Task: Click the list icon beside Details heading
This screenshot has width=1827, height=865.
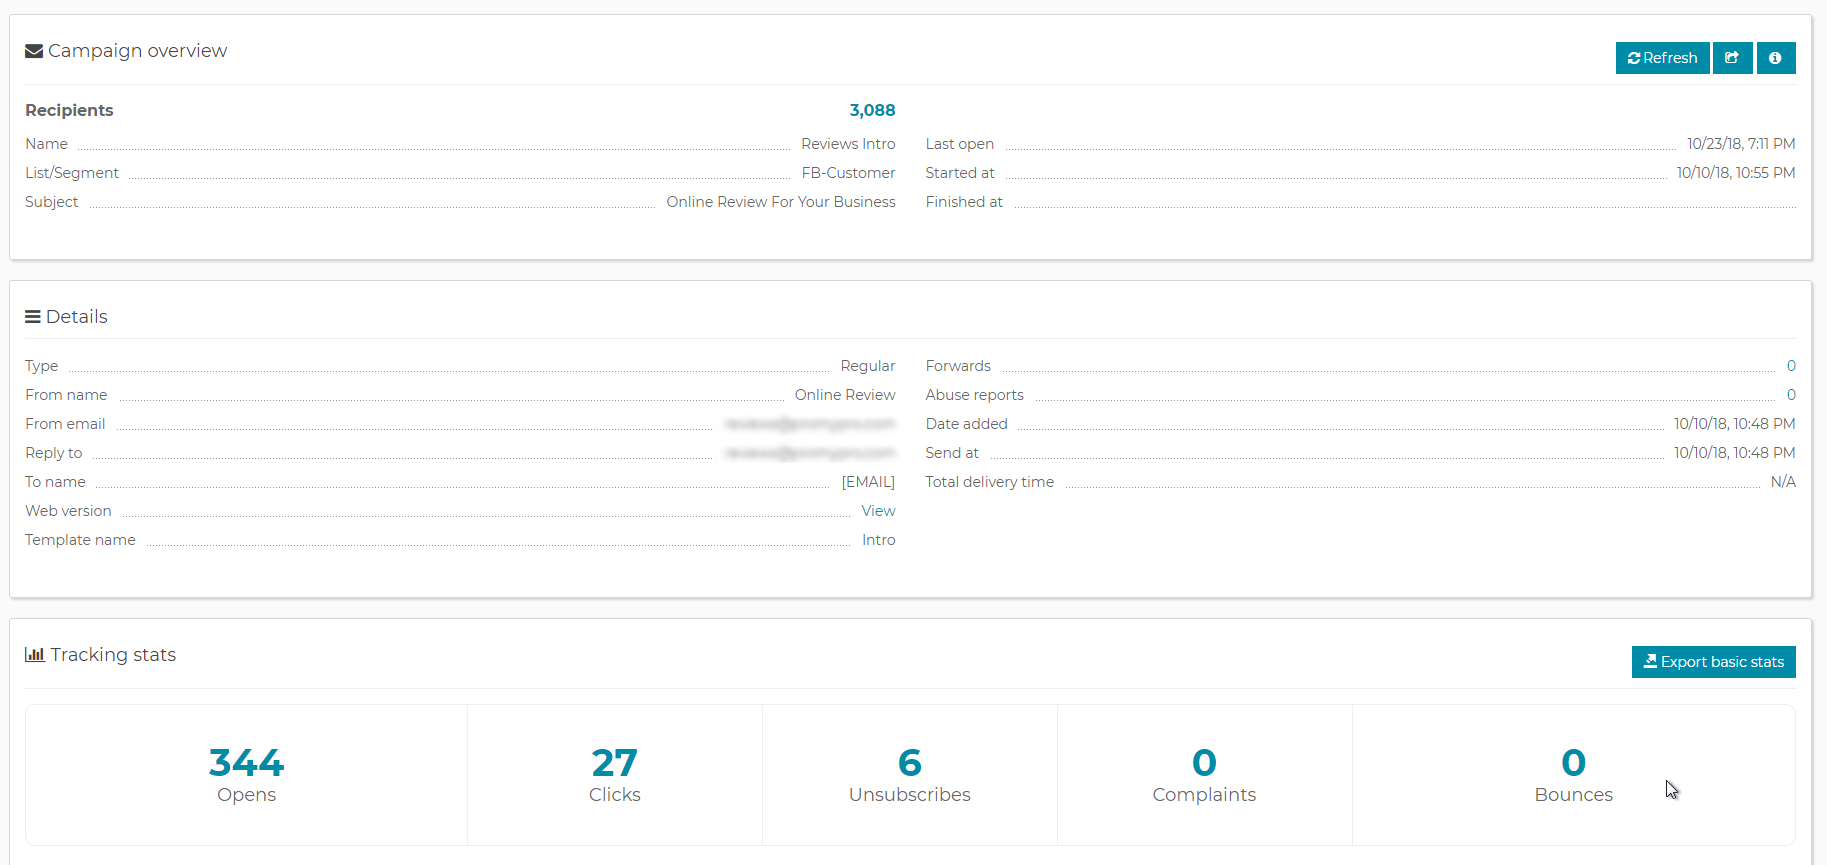Action: [x=33, y=317]
